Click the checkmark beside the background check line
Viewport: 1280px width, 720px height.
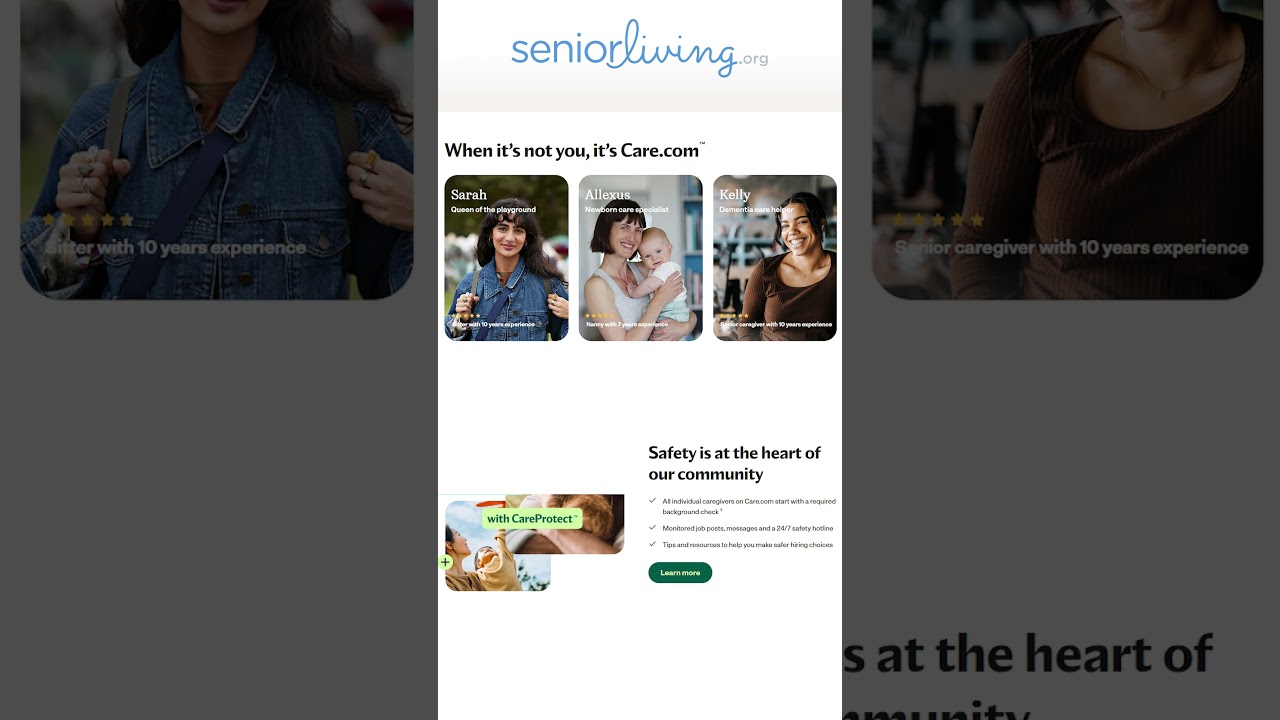click(x=652, y=501)
